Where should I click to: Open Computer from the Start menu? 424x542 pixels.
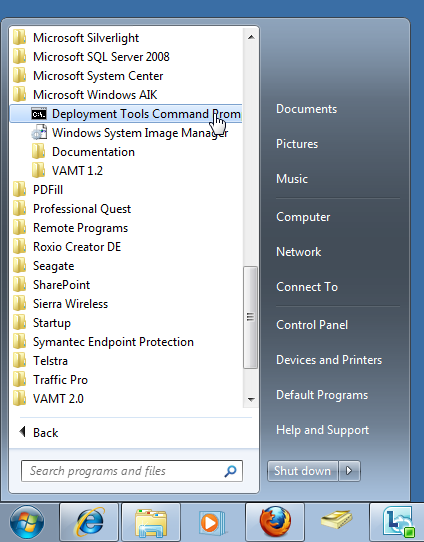(303, 217)
